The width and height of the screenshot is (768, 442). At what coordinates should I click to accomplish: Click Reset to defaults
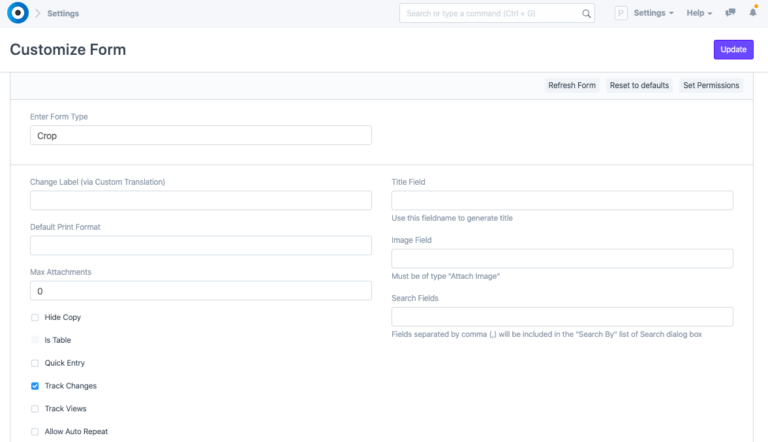(639, 86)
